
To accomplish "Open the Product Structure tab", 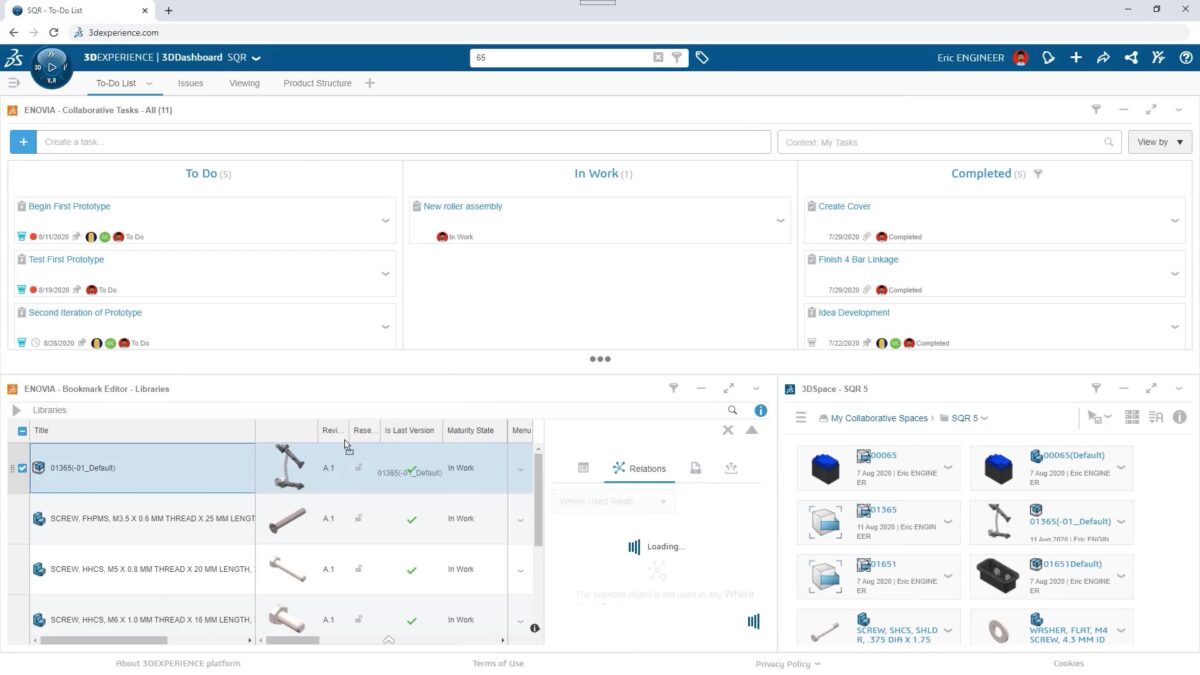I will [317, 83].
